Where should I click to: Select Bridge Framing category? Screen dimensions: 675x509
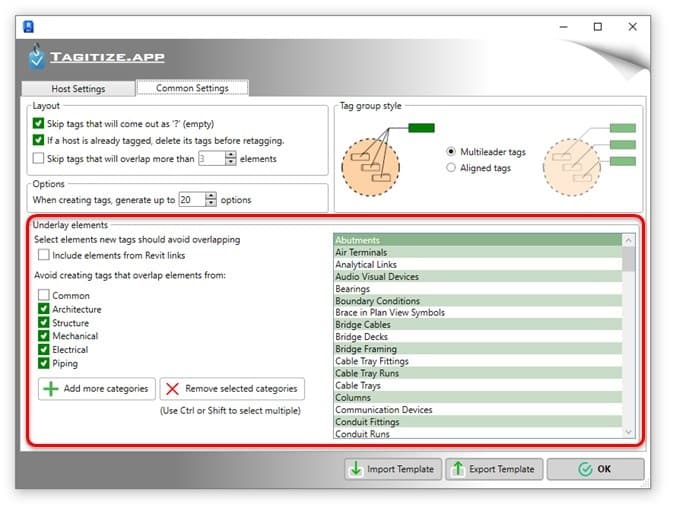[478, 348]
